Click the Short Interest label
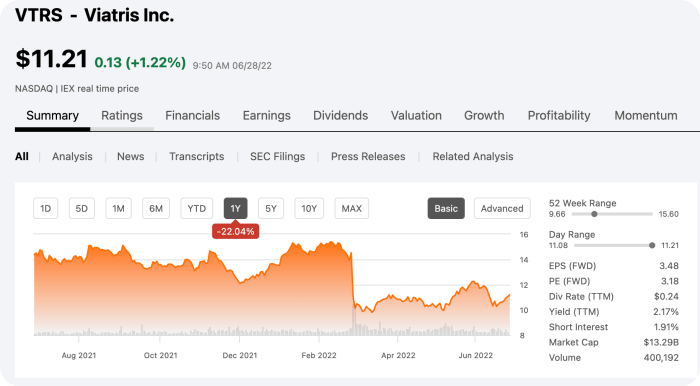Screen dimensions: 700x386 (578, 327)
